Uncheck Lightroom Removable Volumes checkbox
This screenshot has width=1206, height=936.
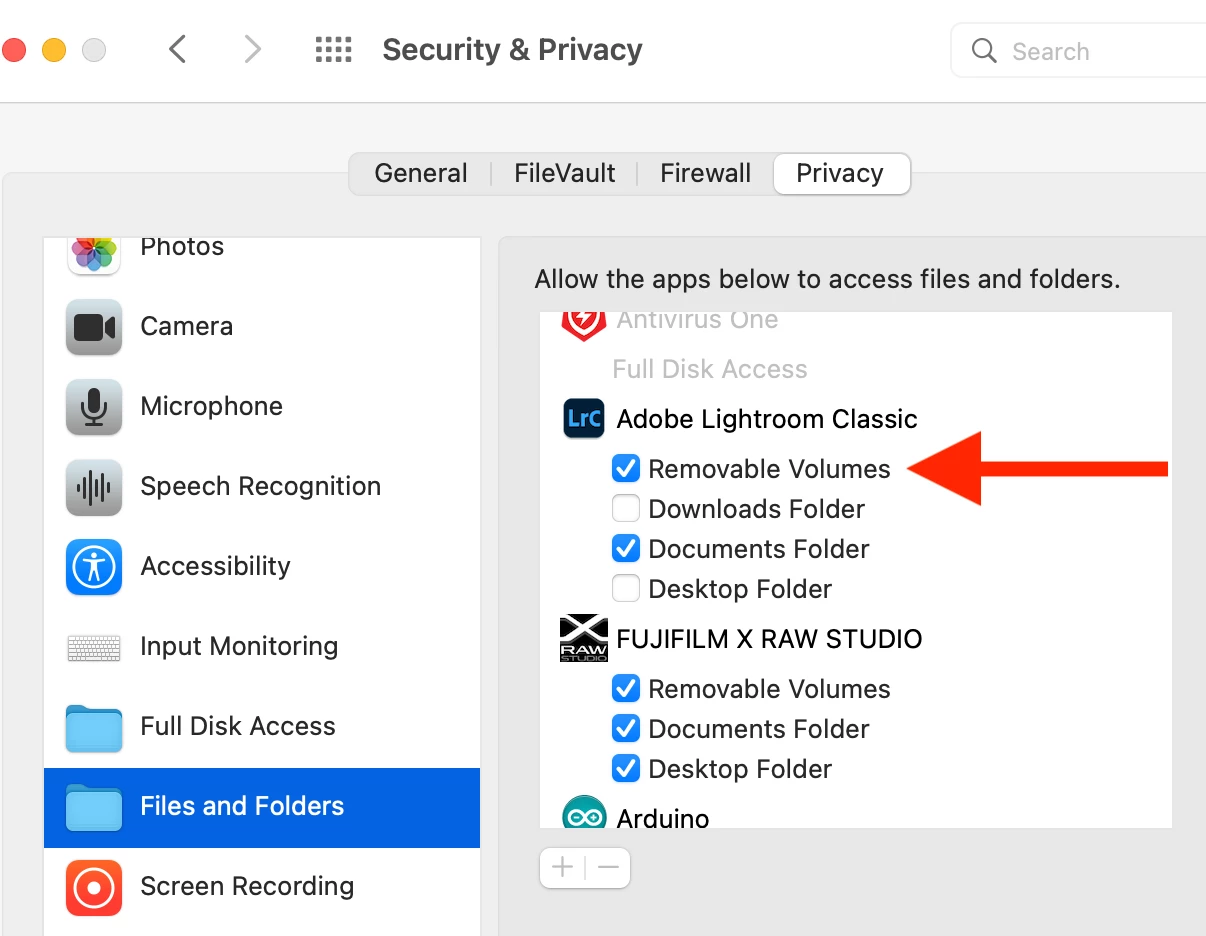pos(626,468)
